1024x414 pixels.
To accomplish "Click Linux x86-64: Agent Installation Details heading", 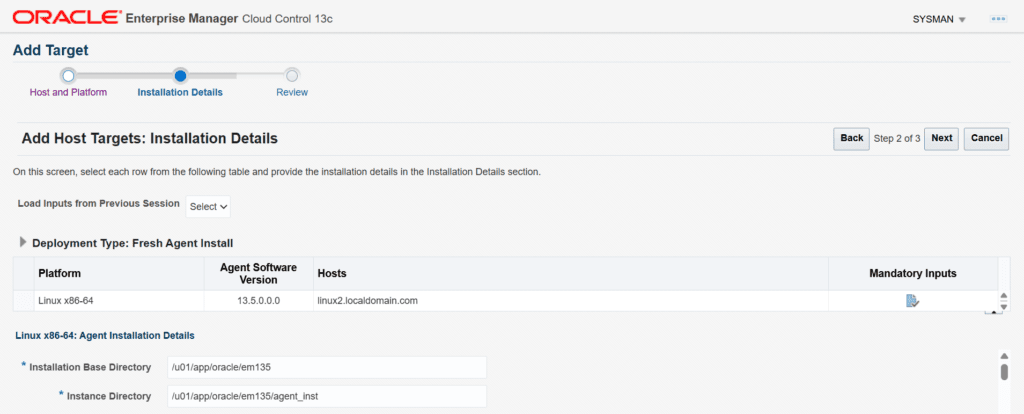I will (104, 336).
